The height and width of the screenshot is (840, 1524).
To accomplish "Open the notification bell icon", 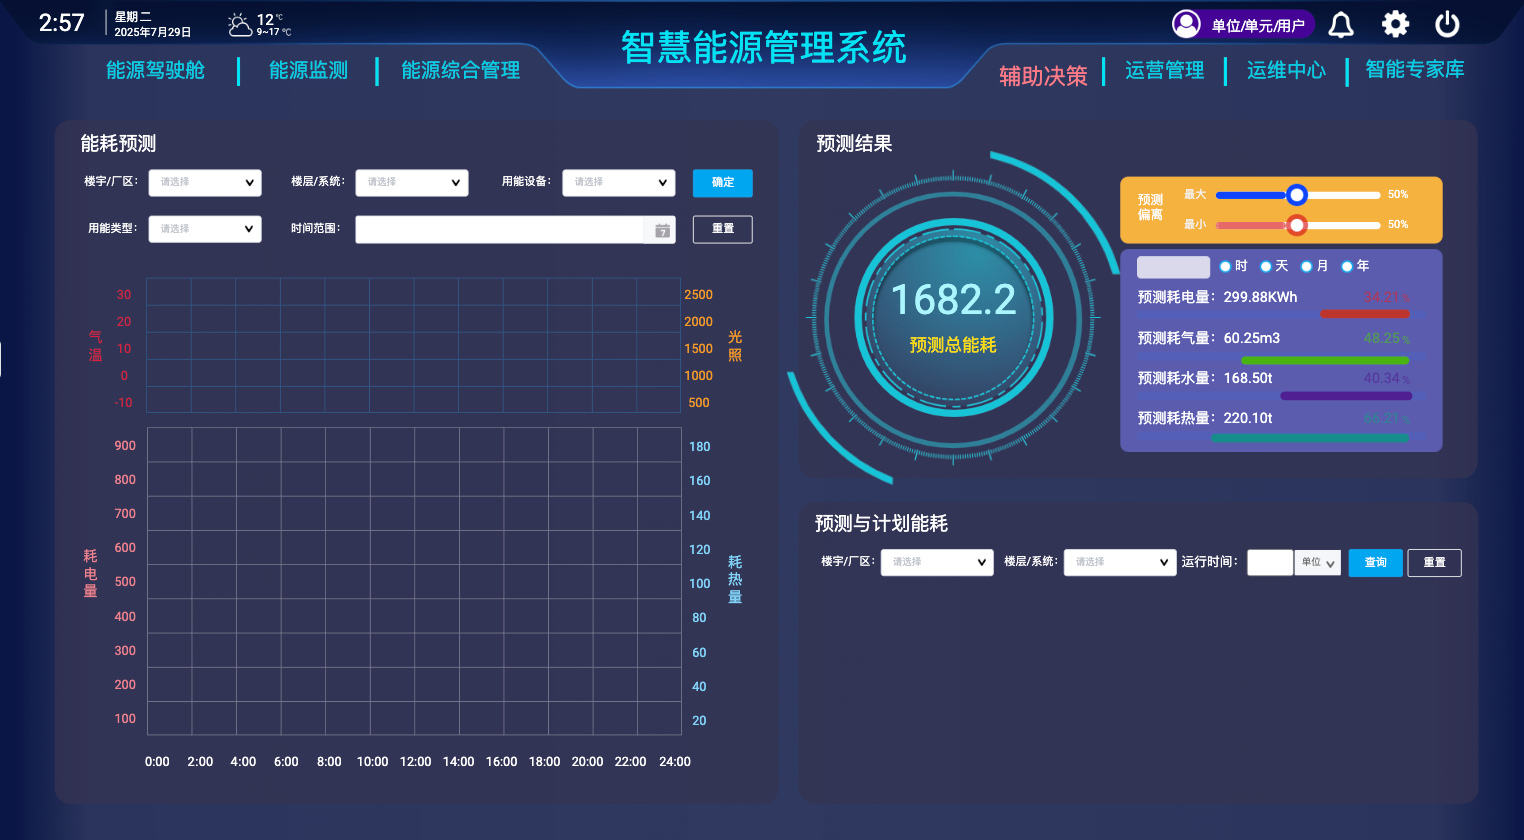I will (1341, 24).
